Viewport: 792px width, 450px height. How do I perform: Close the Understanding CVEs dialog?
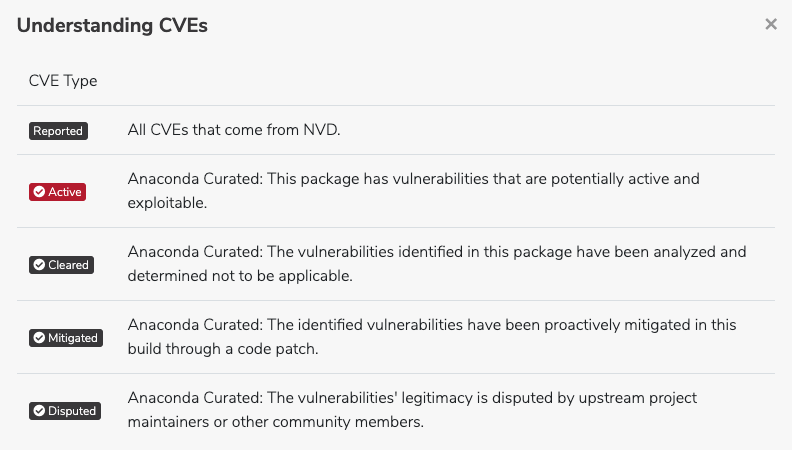pos(771,24)
